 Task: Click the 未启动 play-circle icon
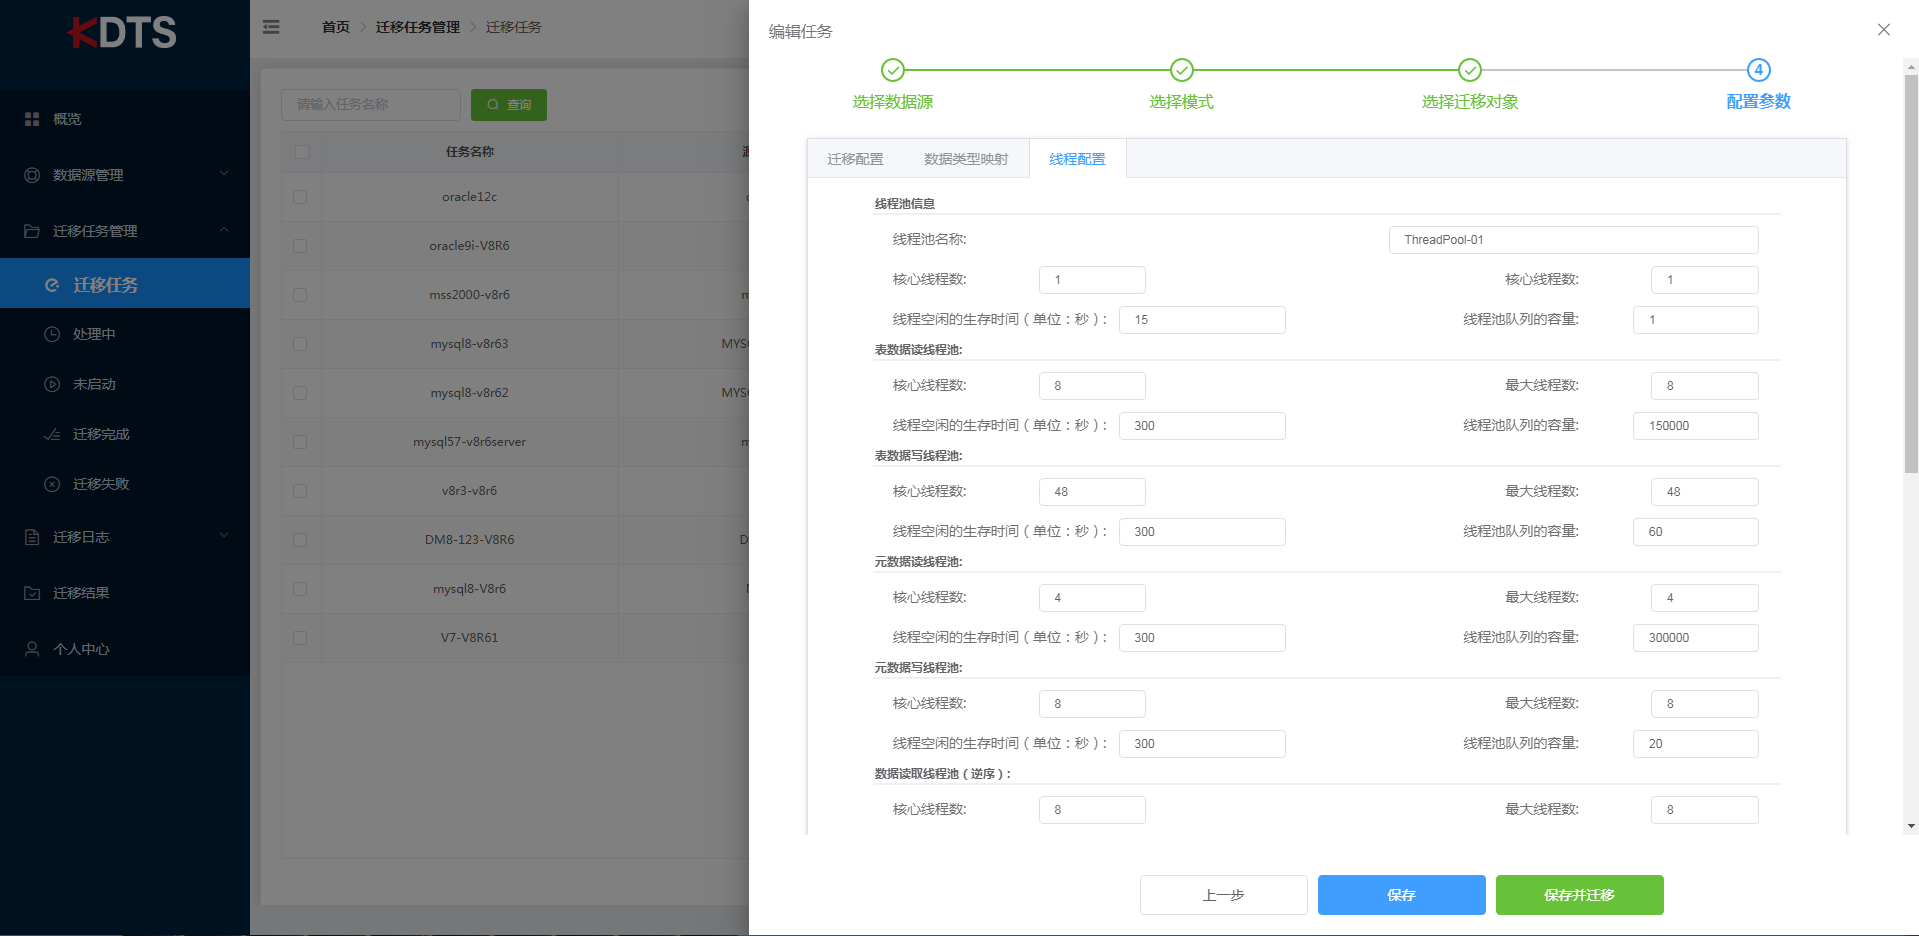52,384
